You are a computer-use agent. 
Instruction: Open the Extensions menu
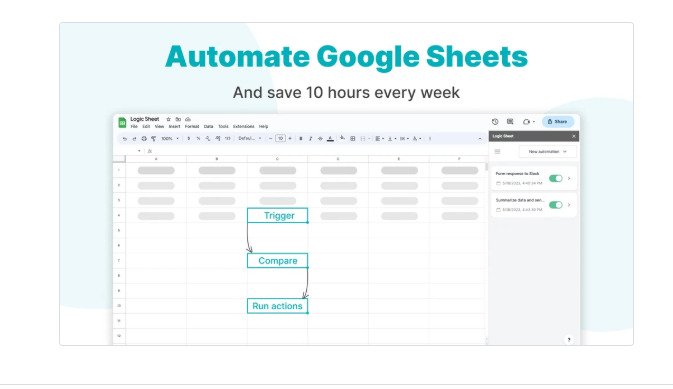[x=244, y=127]
